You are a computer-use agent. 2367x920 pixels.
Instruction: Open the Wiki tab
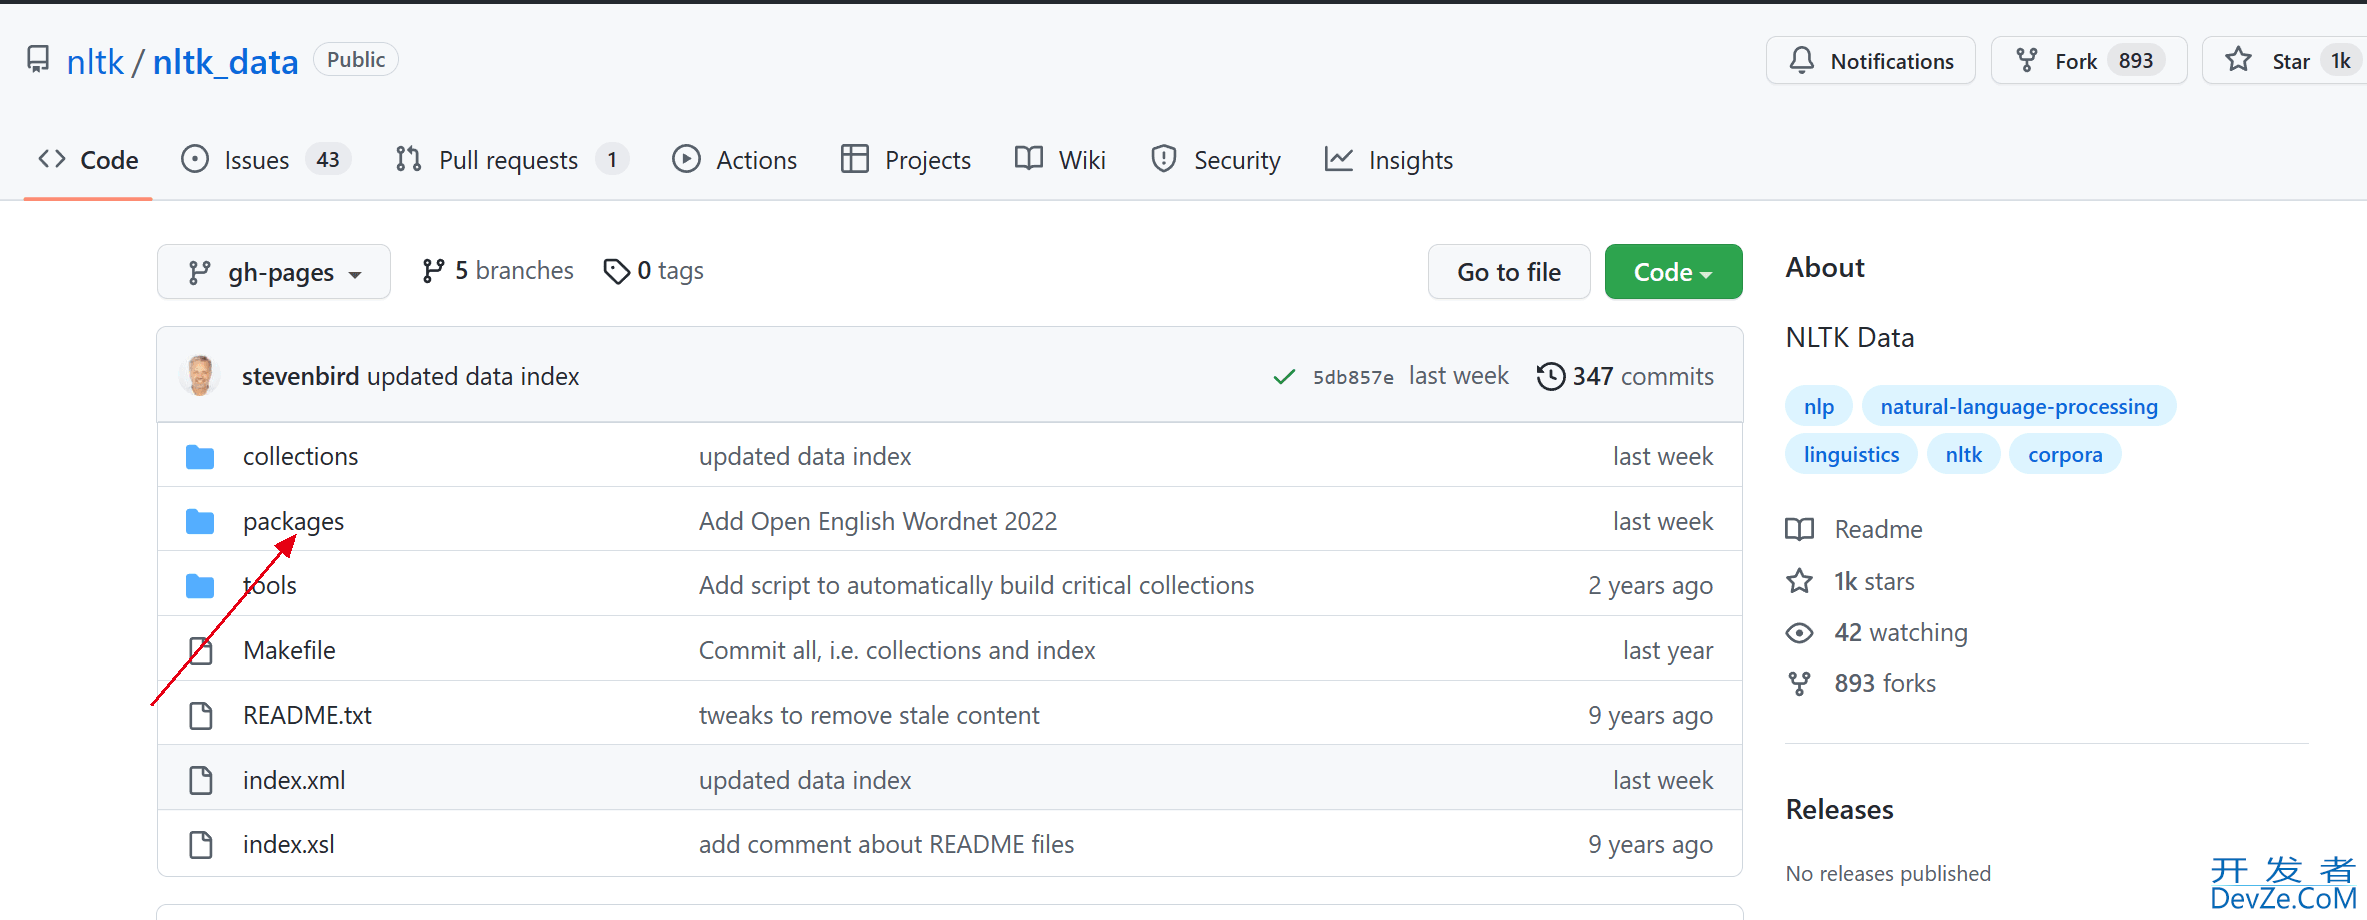coord(1060,160)
